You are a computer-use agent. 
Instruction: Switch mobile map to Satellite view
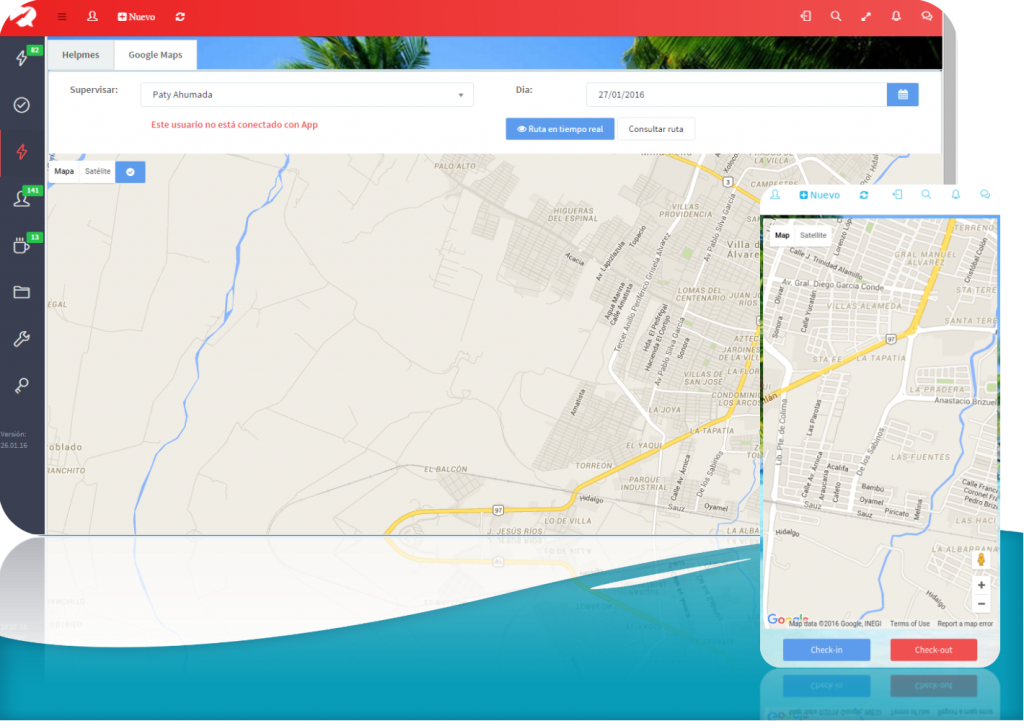coord(813,235)
